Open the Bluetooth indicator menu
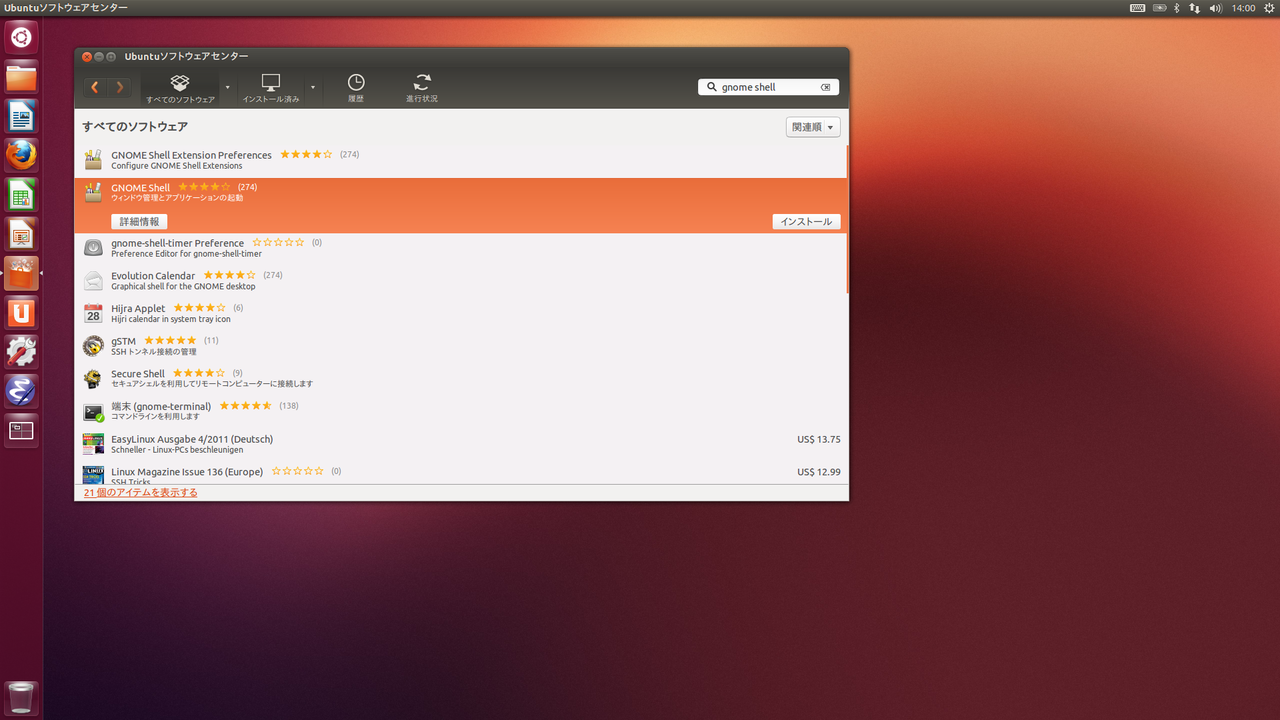Image resolution: width=1280 pixels, height=720 pixels. [1177, 8]
